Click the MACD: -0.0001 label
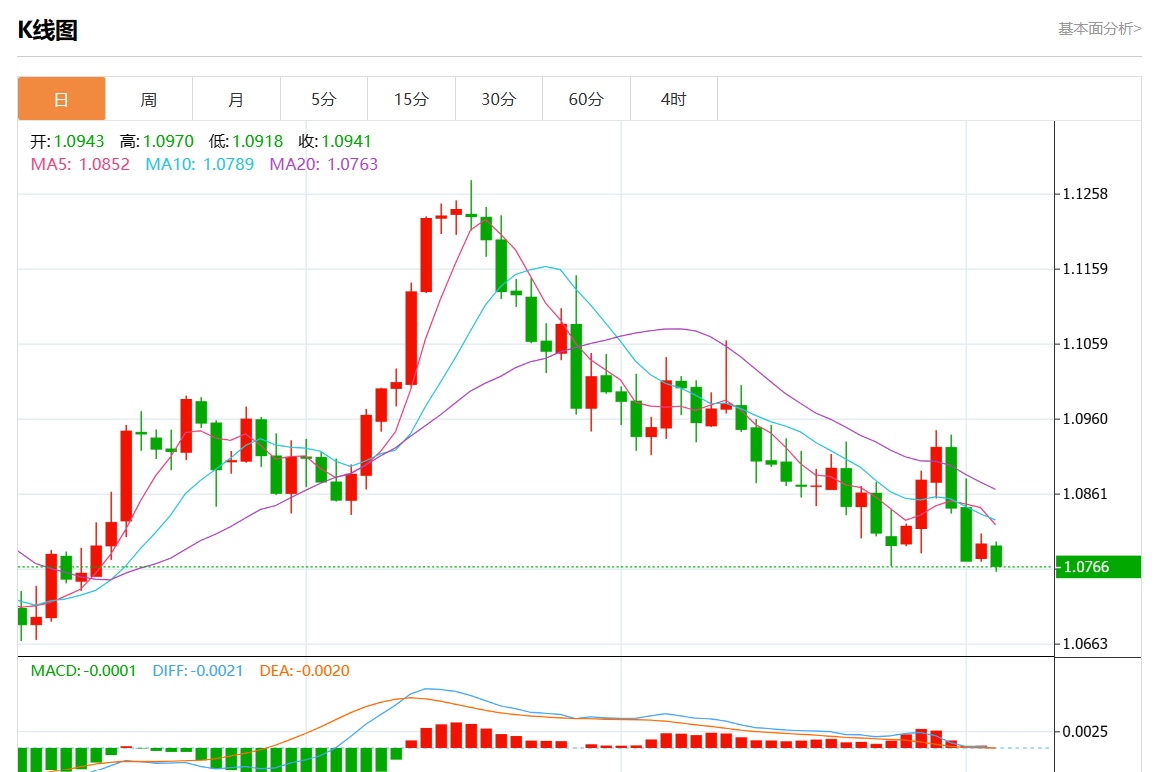Image resolution: width=1161 pixels, height=772 pixels. [x=84, y=671]
